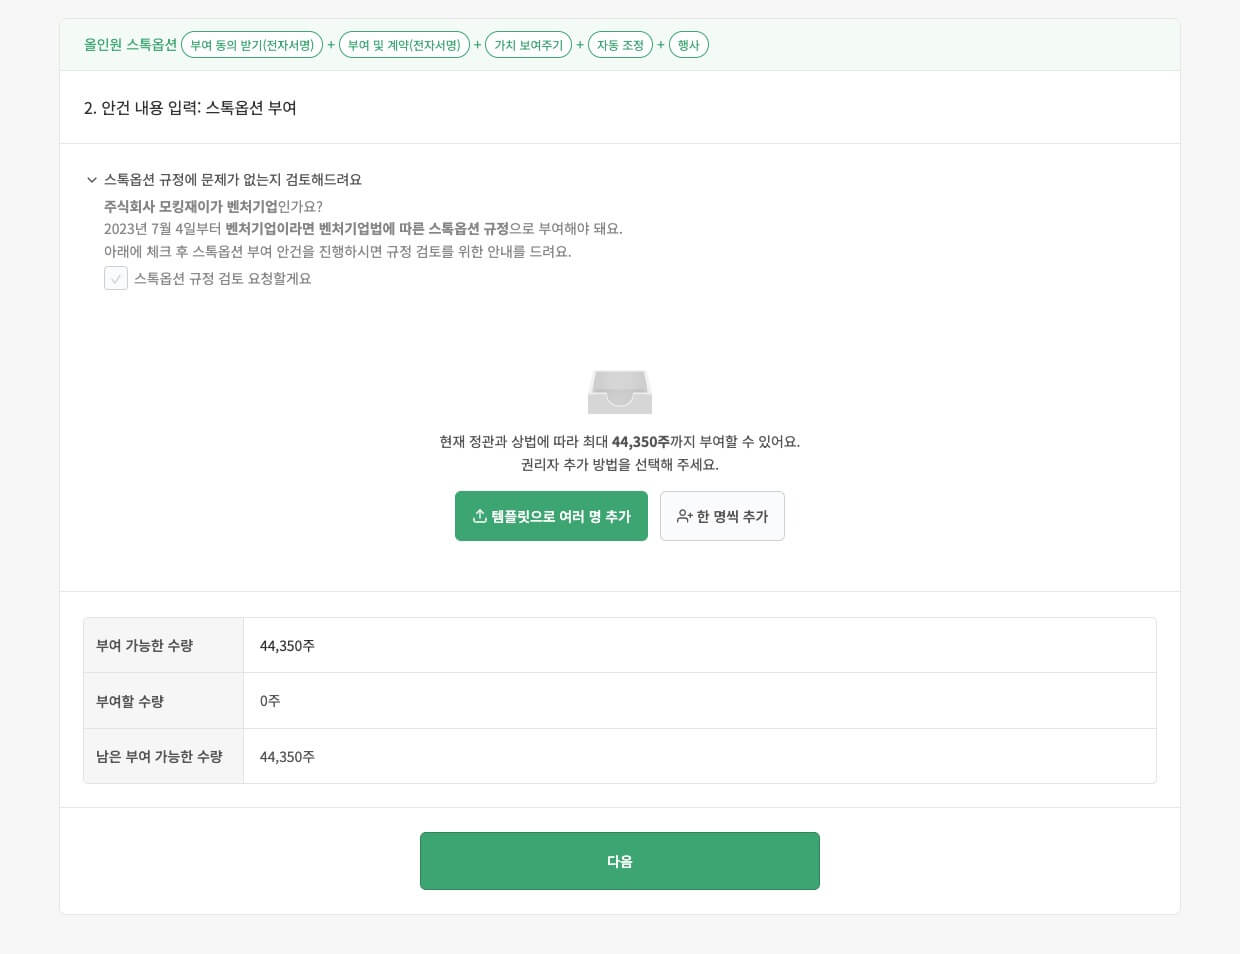Image resolution: width=1240 pixels, height=954 pixels.
Task: Open the 행사 step pill
Action: click(x=689, y=44)
